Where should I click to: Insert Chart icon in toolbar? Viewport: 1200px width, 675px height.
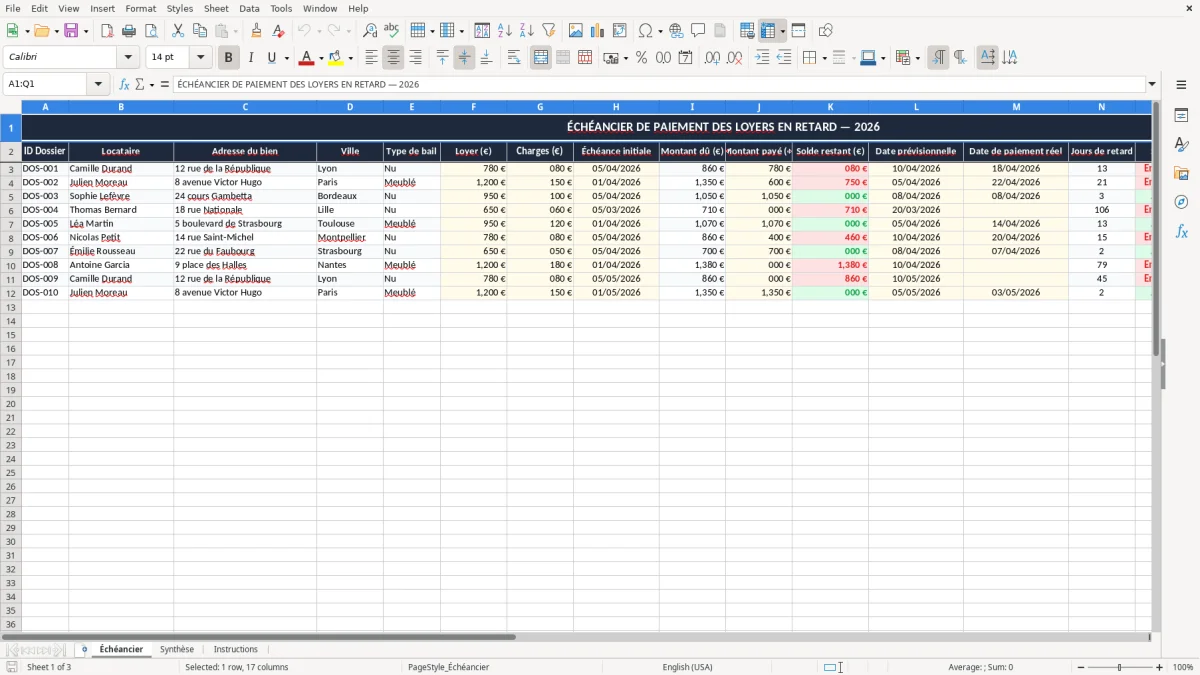[598, 31]
